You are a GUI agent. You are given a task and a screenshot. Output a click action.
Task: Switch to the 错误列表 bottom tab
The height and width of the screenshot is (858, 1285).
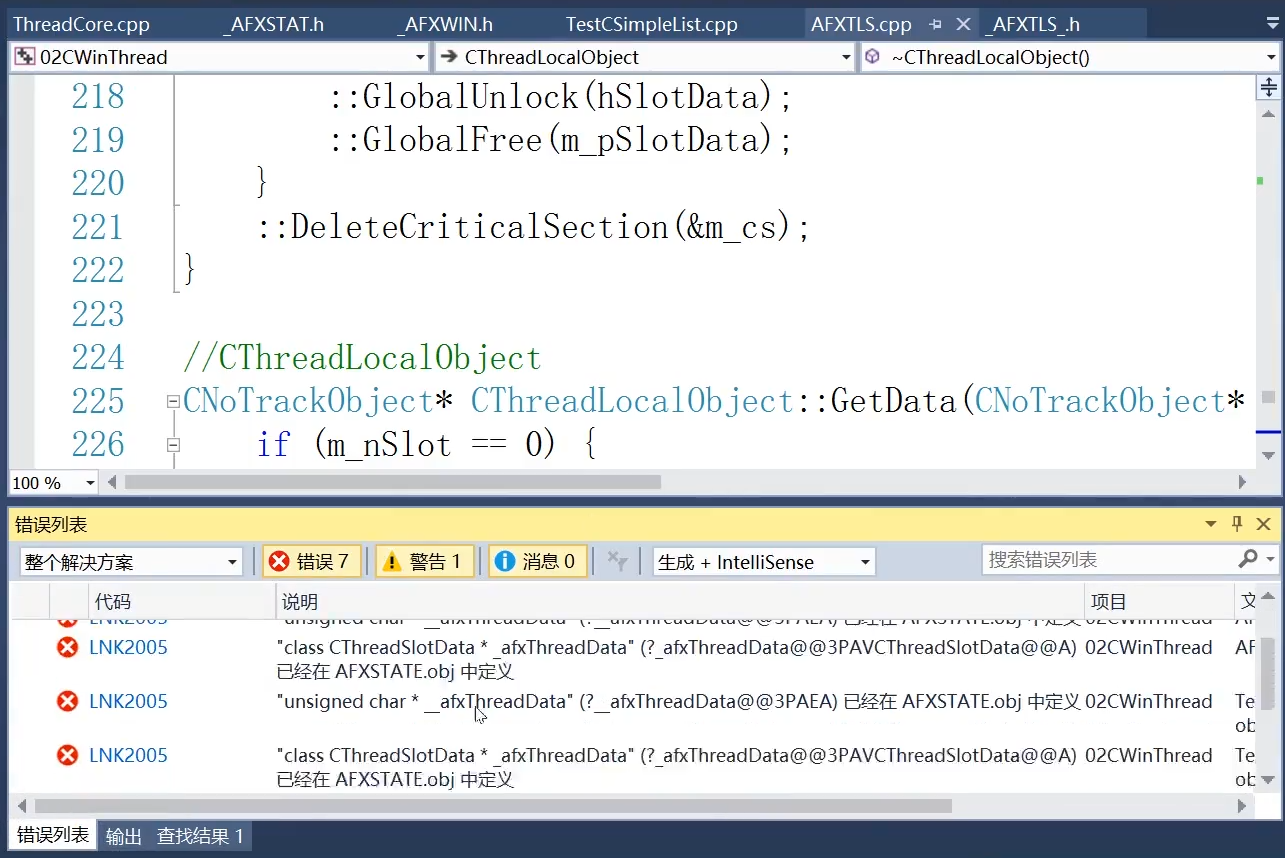coord(53,836)
